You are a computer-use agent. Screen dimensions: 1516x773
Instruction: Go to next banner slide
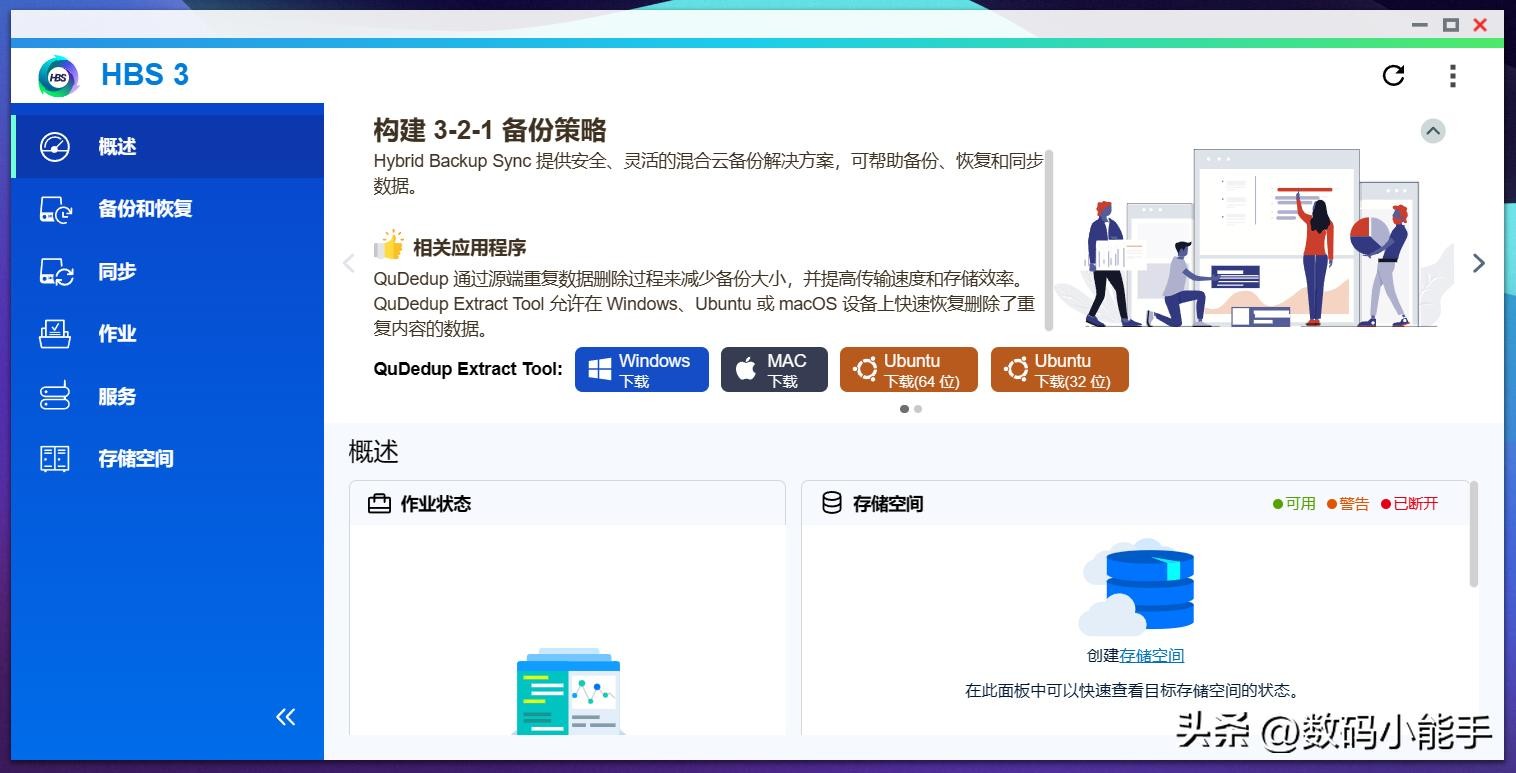coord(1478,263)
